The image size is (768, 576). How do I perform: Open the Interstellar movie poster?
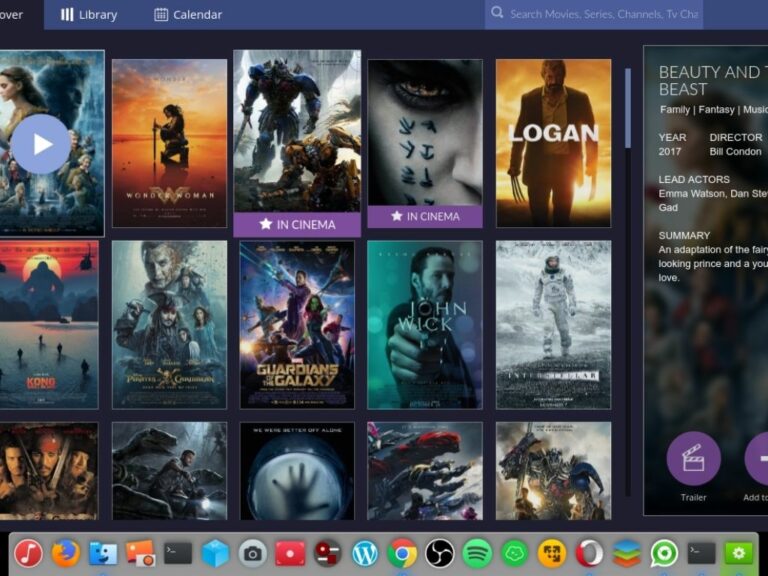pyautogui.click(x=553, y=324)
